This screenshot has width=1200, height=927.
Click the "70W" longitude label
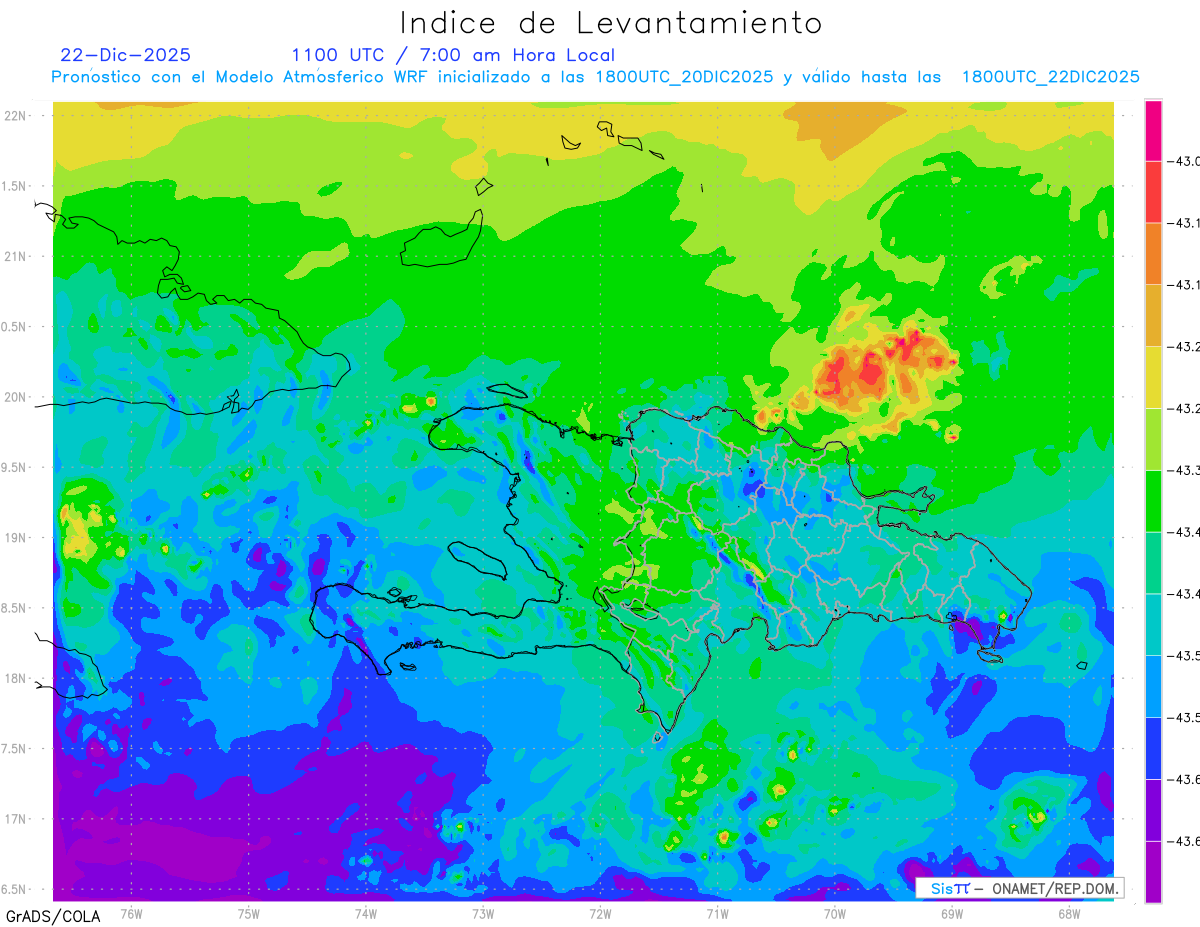tap(835, 913)
